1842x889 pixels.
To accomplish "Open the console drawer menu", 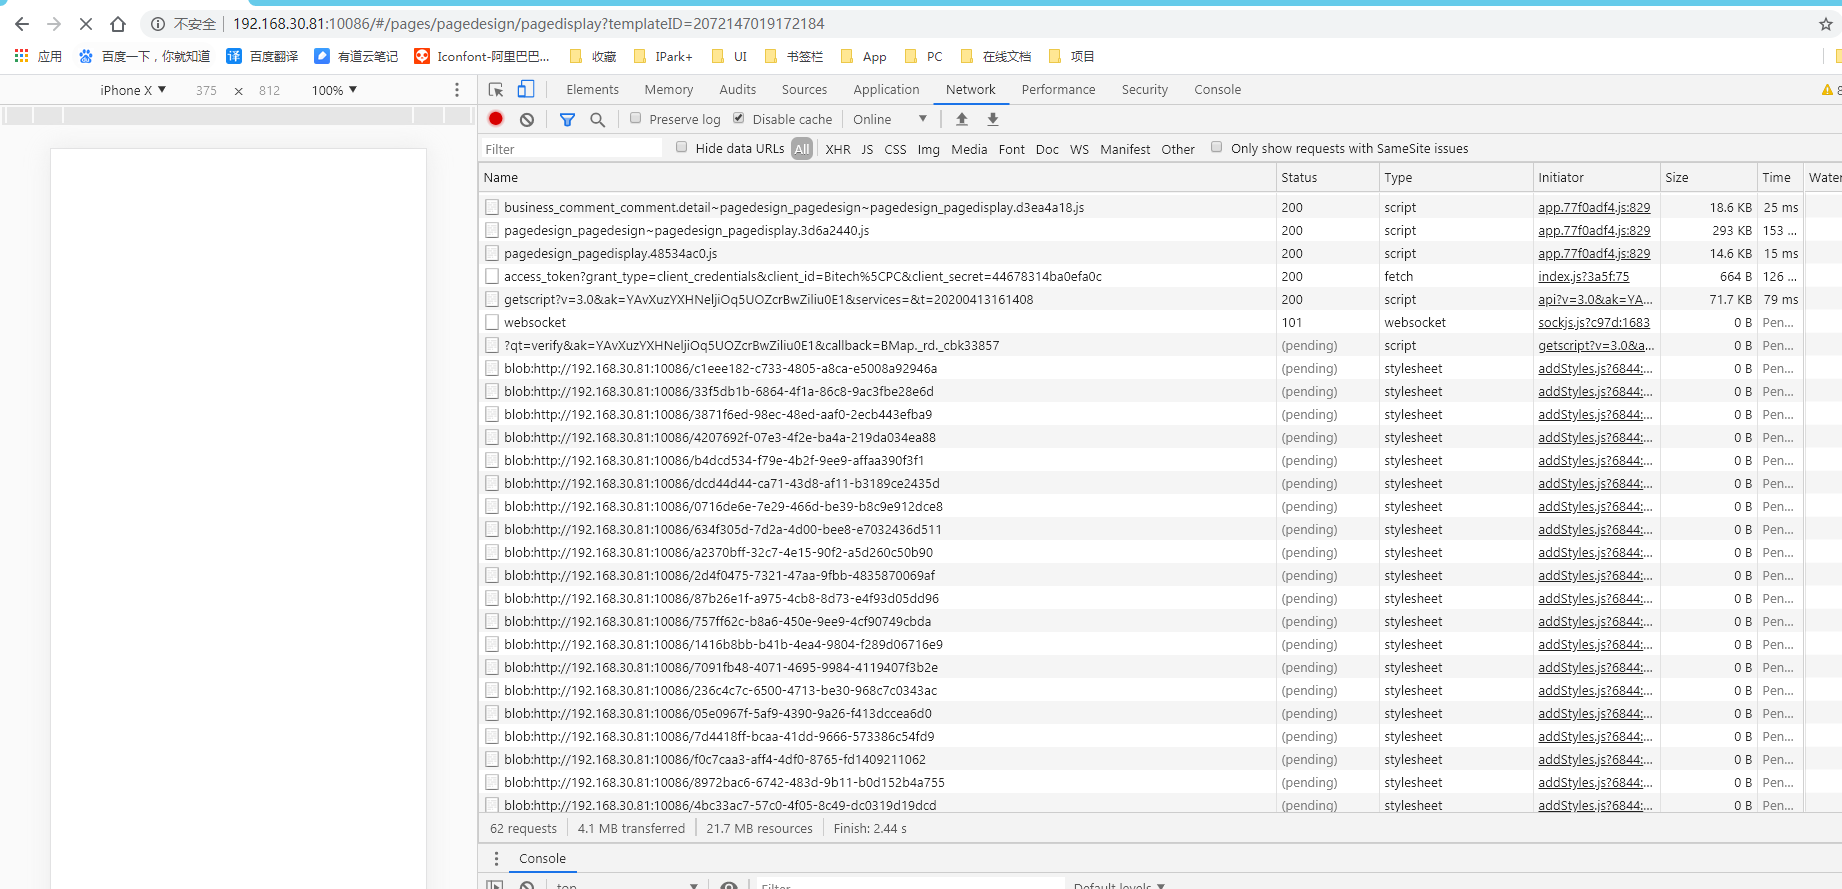I will click(x=496, y=859).
